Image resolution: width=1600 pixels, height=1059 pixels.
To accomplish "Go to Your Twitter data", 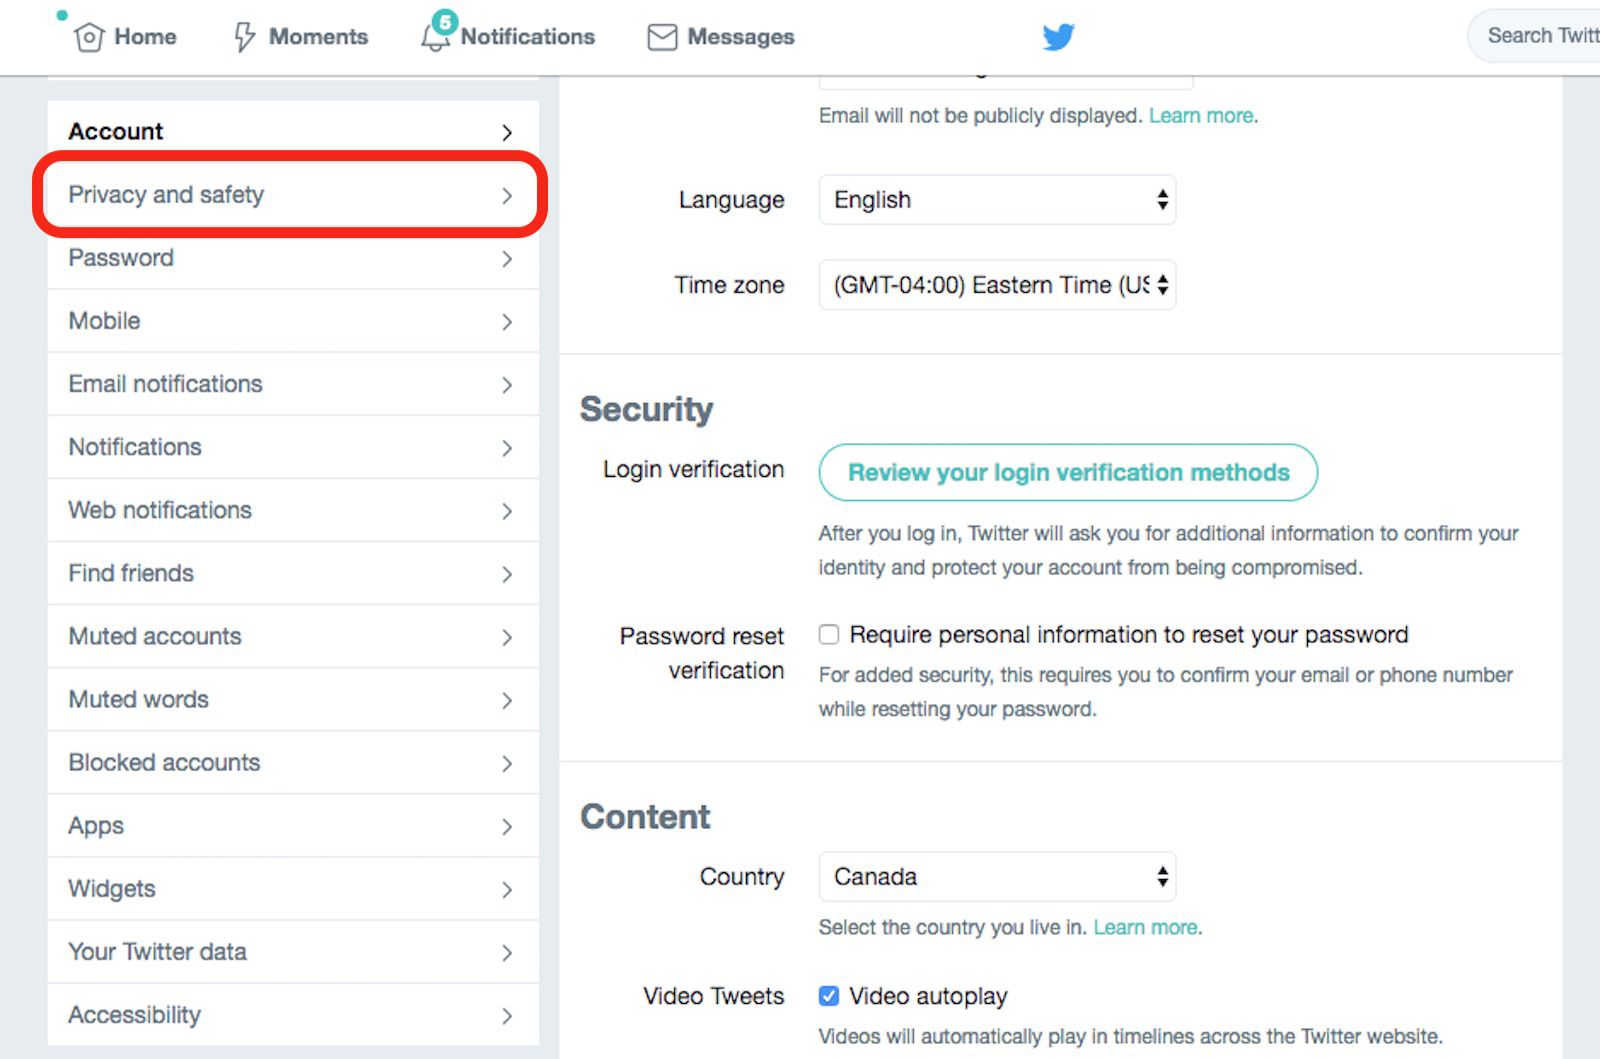I will (157, 952).
